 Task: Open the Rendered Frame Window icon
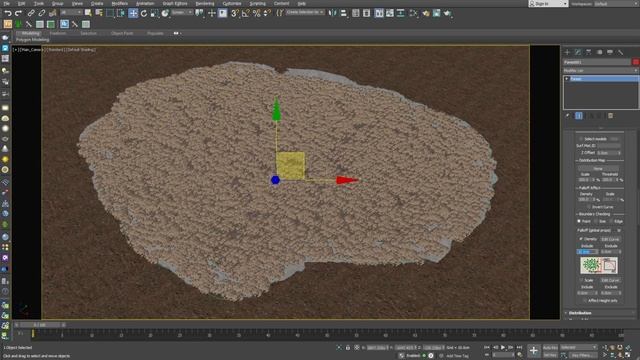[436, 13]
